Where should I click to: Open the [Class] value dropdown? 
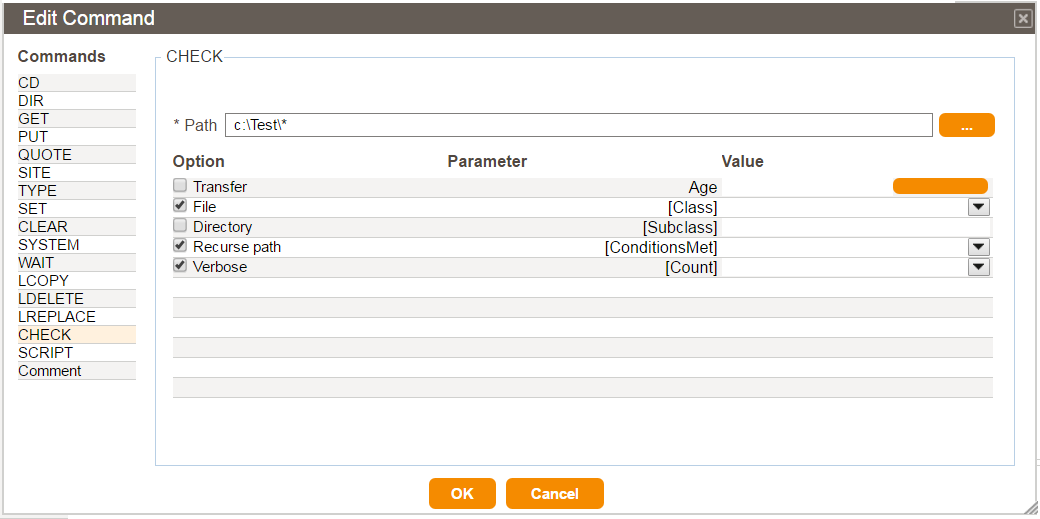(x=979, y=208)
